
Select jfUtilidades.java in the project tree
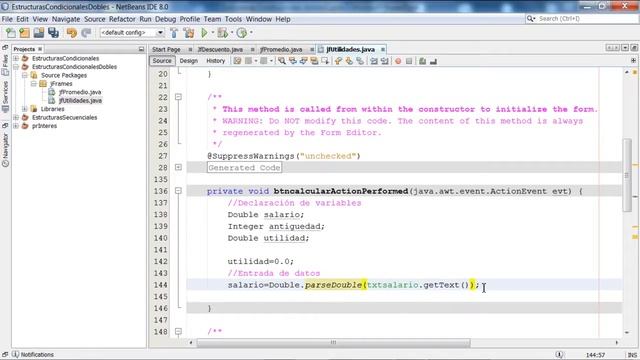(80, 100)
